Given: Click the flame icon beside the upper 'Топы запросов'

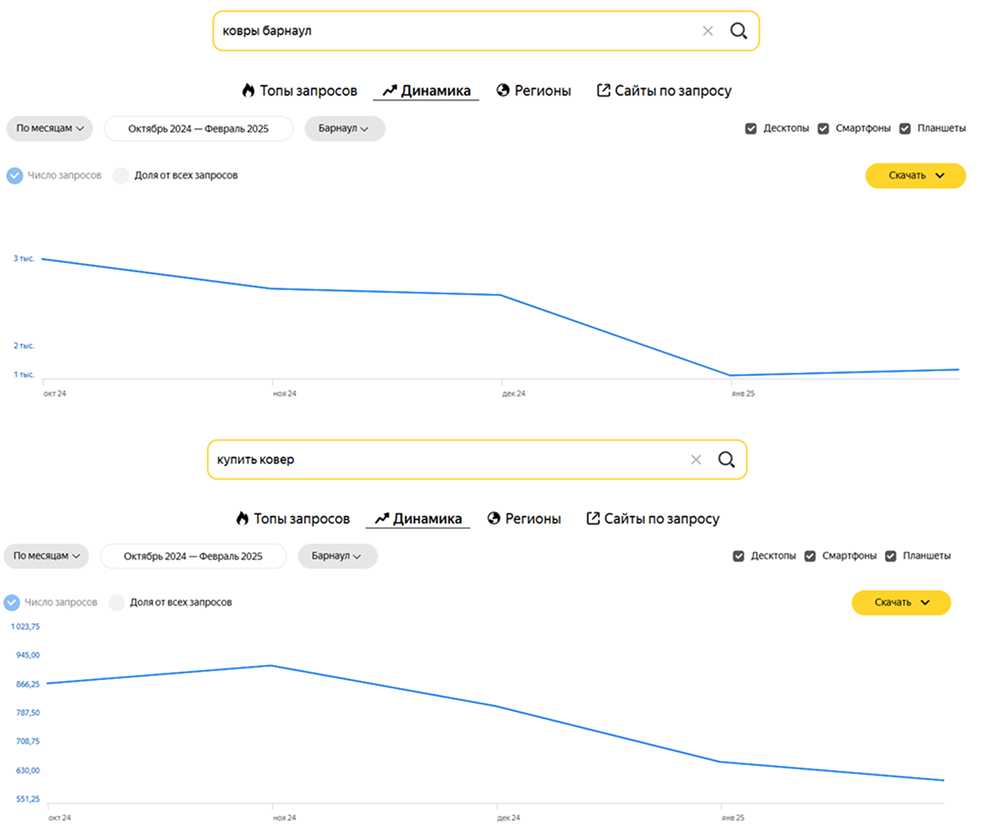Looking at the screenshot, I should [248, 91].
